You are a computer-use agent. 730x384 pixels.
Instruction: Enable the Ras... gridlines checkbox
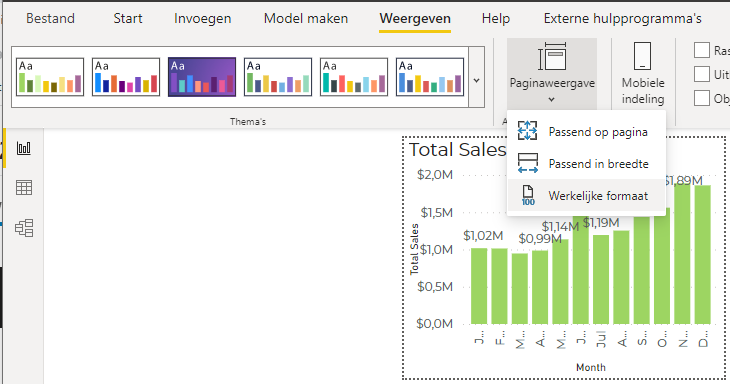click(x=702, y=50)
